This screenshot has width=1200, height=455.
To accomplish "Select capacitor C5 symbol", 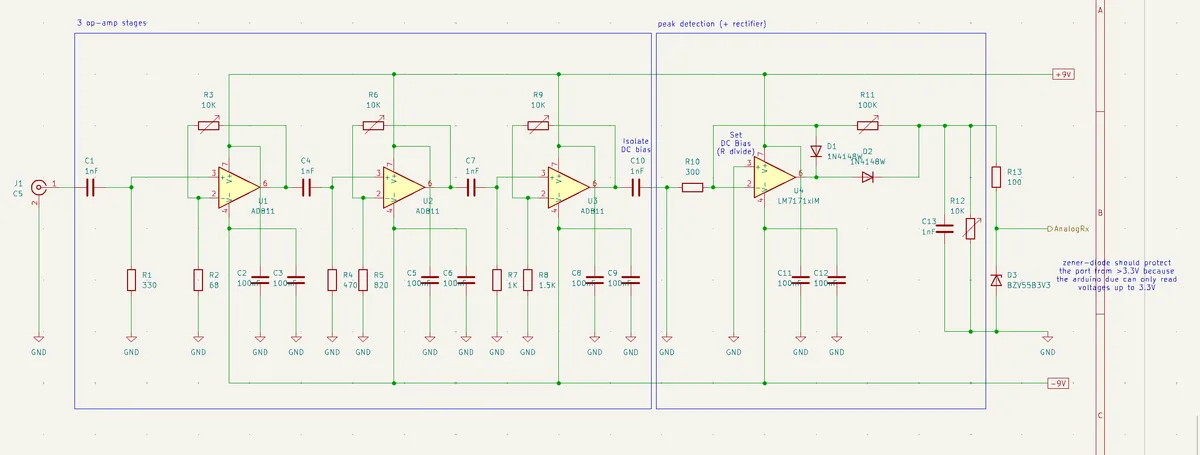I will [x=430, y=279].
